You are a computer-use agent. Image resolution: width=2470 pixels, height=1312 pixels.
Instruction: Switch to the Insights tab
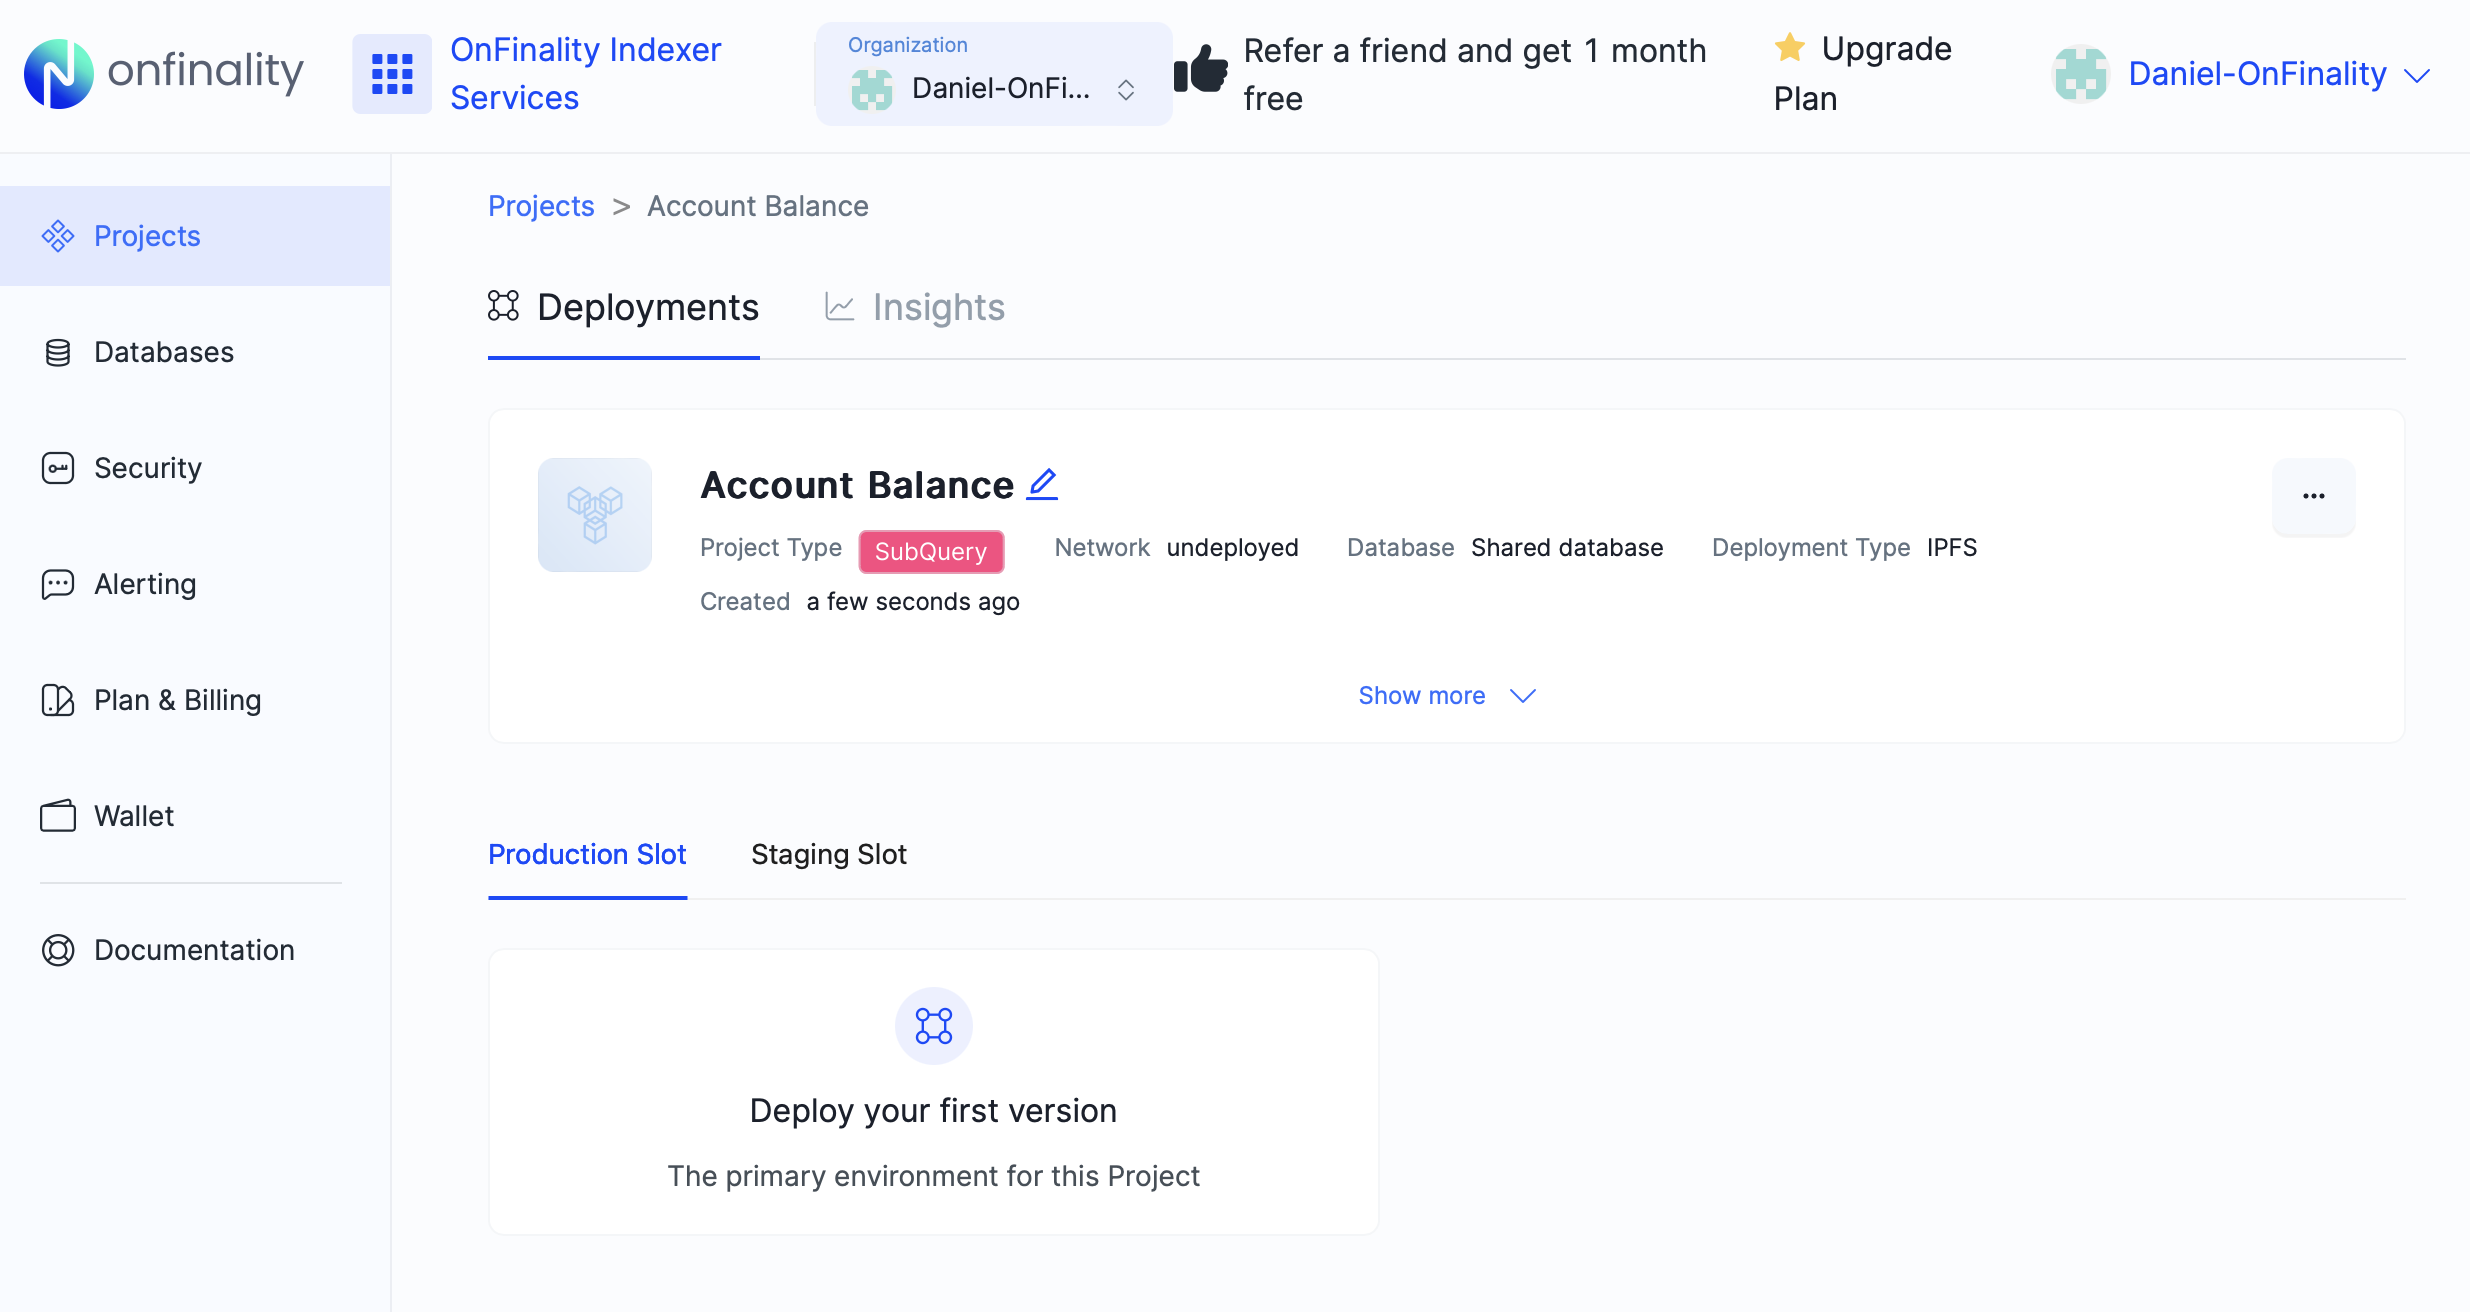[x=938, y=307]
